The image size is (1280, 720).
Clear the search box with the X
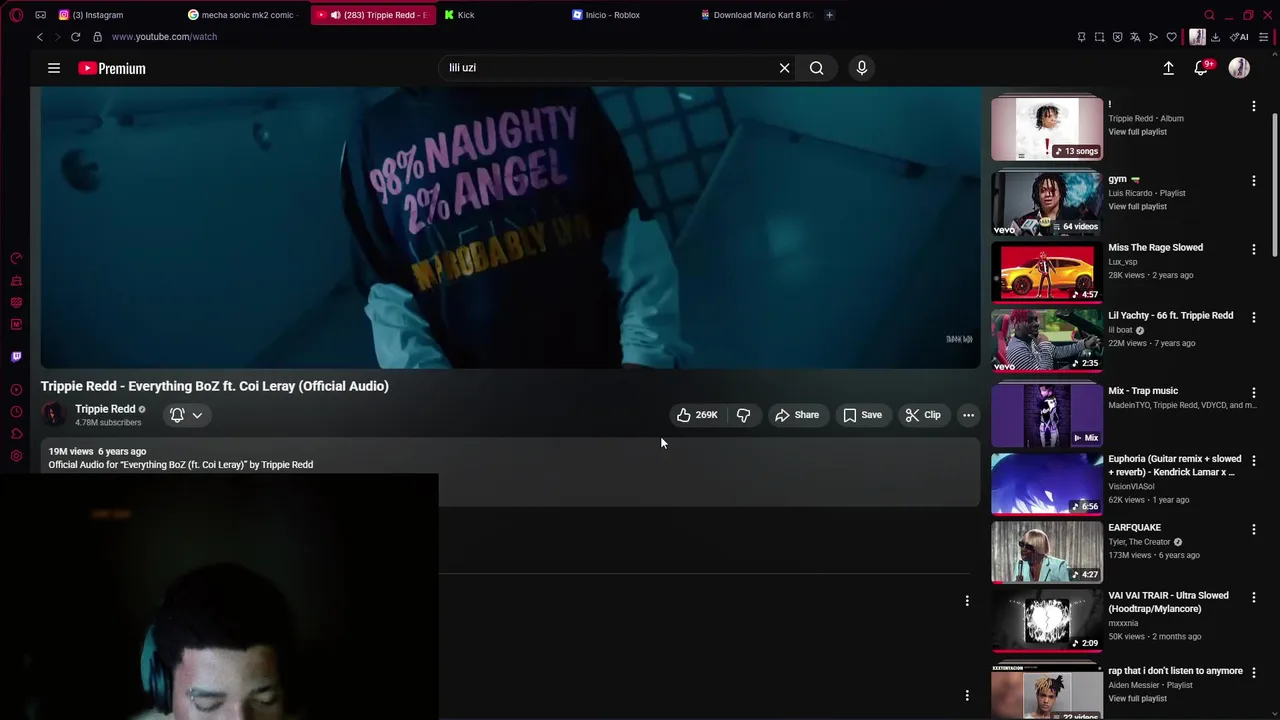point(785,68)
